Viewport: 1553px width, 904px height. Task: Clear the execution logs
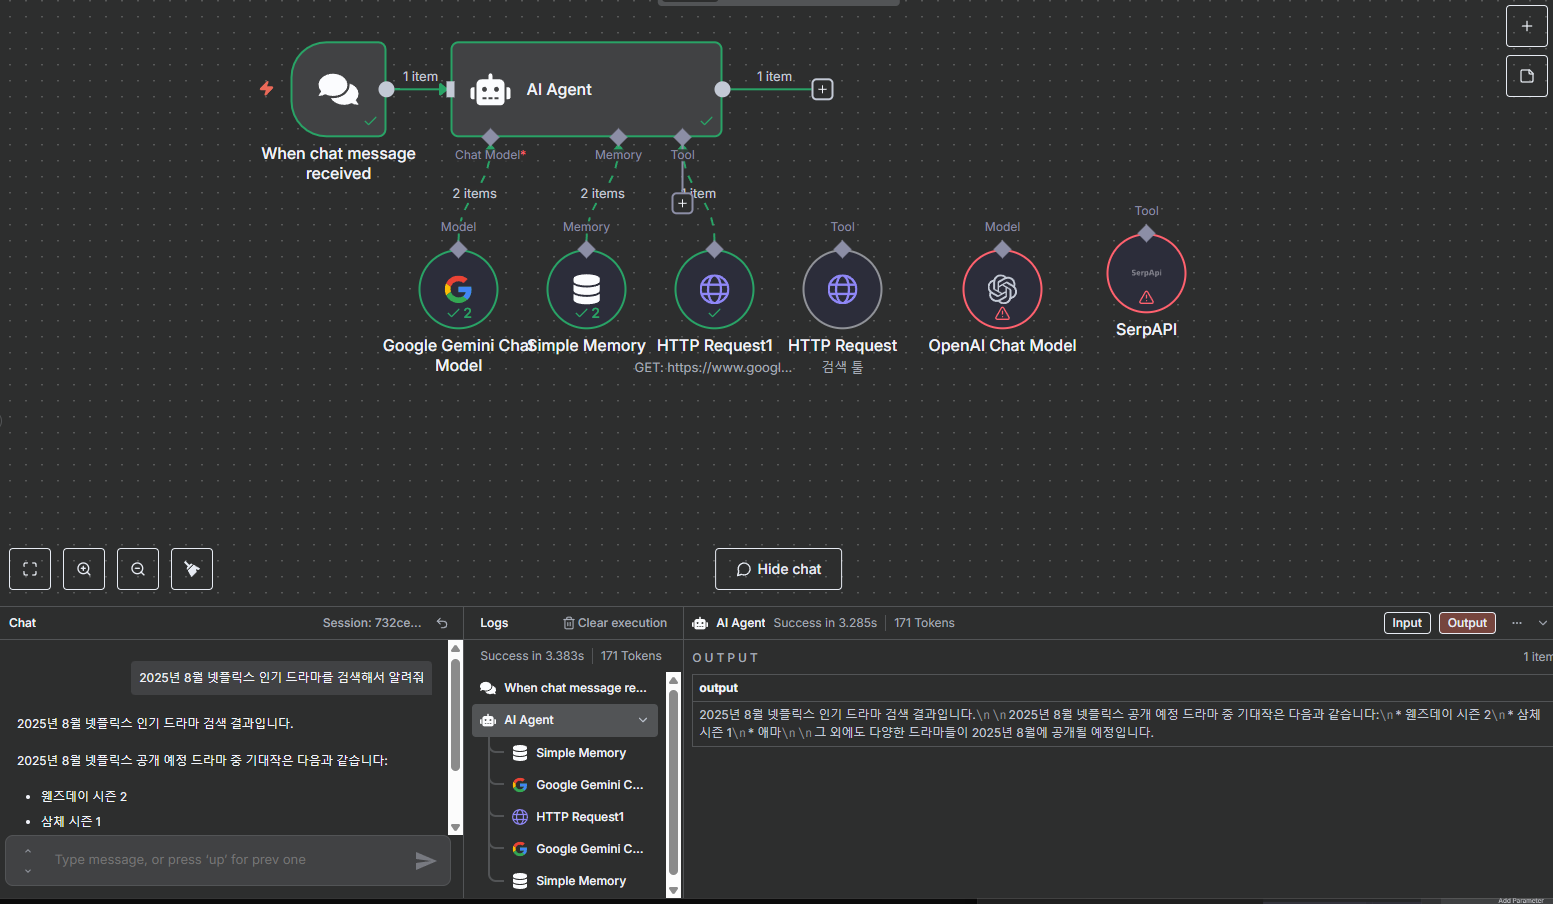tap(614, 623)
